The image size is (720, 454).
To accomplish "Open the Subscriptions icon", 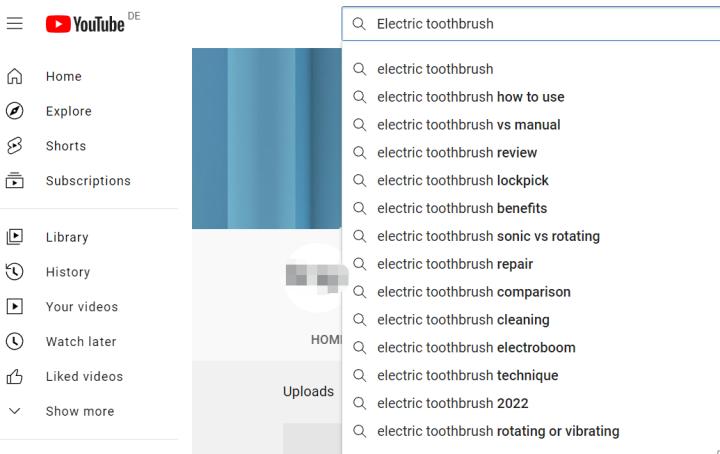I will [15, 181].
